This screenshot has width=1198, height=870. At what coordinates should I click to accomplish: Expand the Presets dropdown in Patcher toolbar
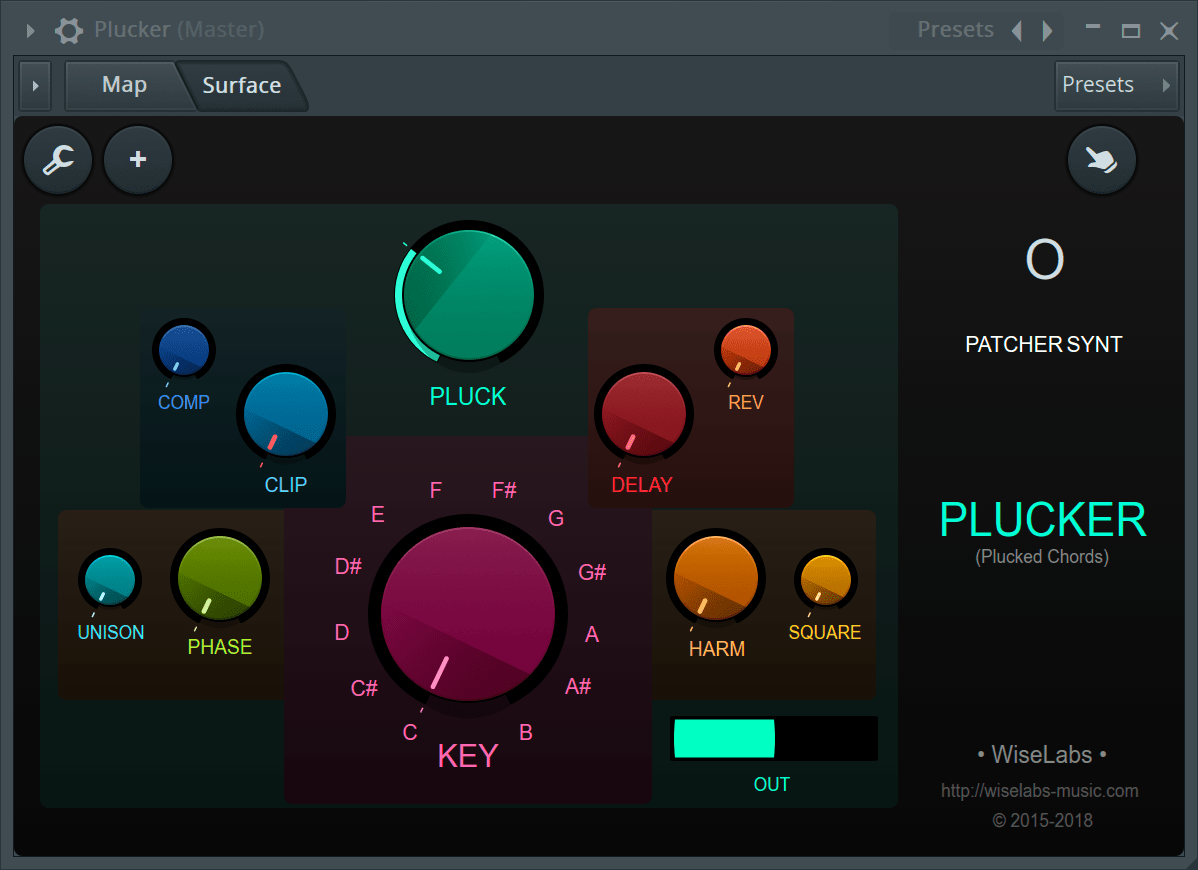click(1114, 85)
